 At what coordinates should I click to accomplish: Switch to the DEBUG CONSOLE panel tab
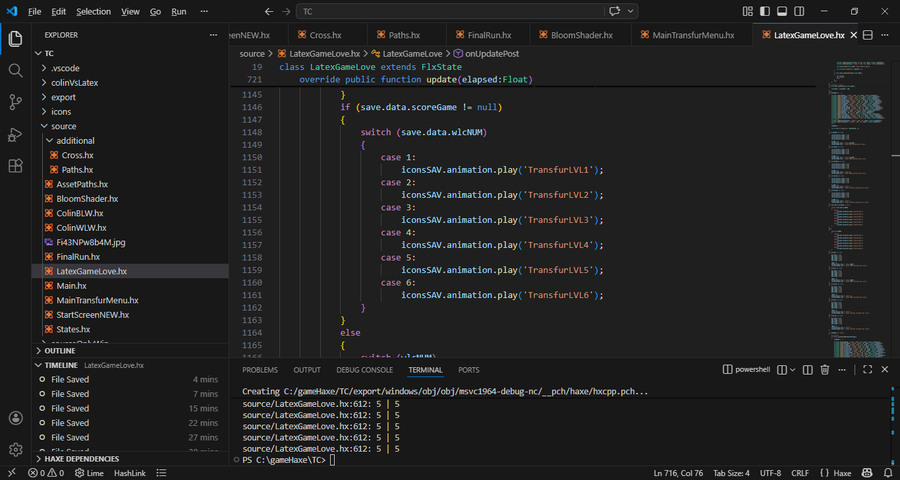click(x=365, y=370)
